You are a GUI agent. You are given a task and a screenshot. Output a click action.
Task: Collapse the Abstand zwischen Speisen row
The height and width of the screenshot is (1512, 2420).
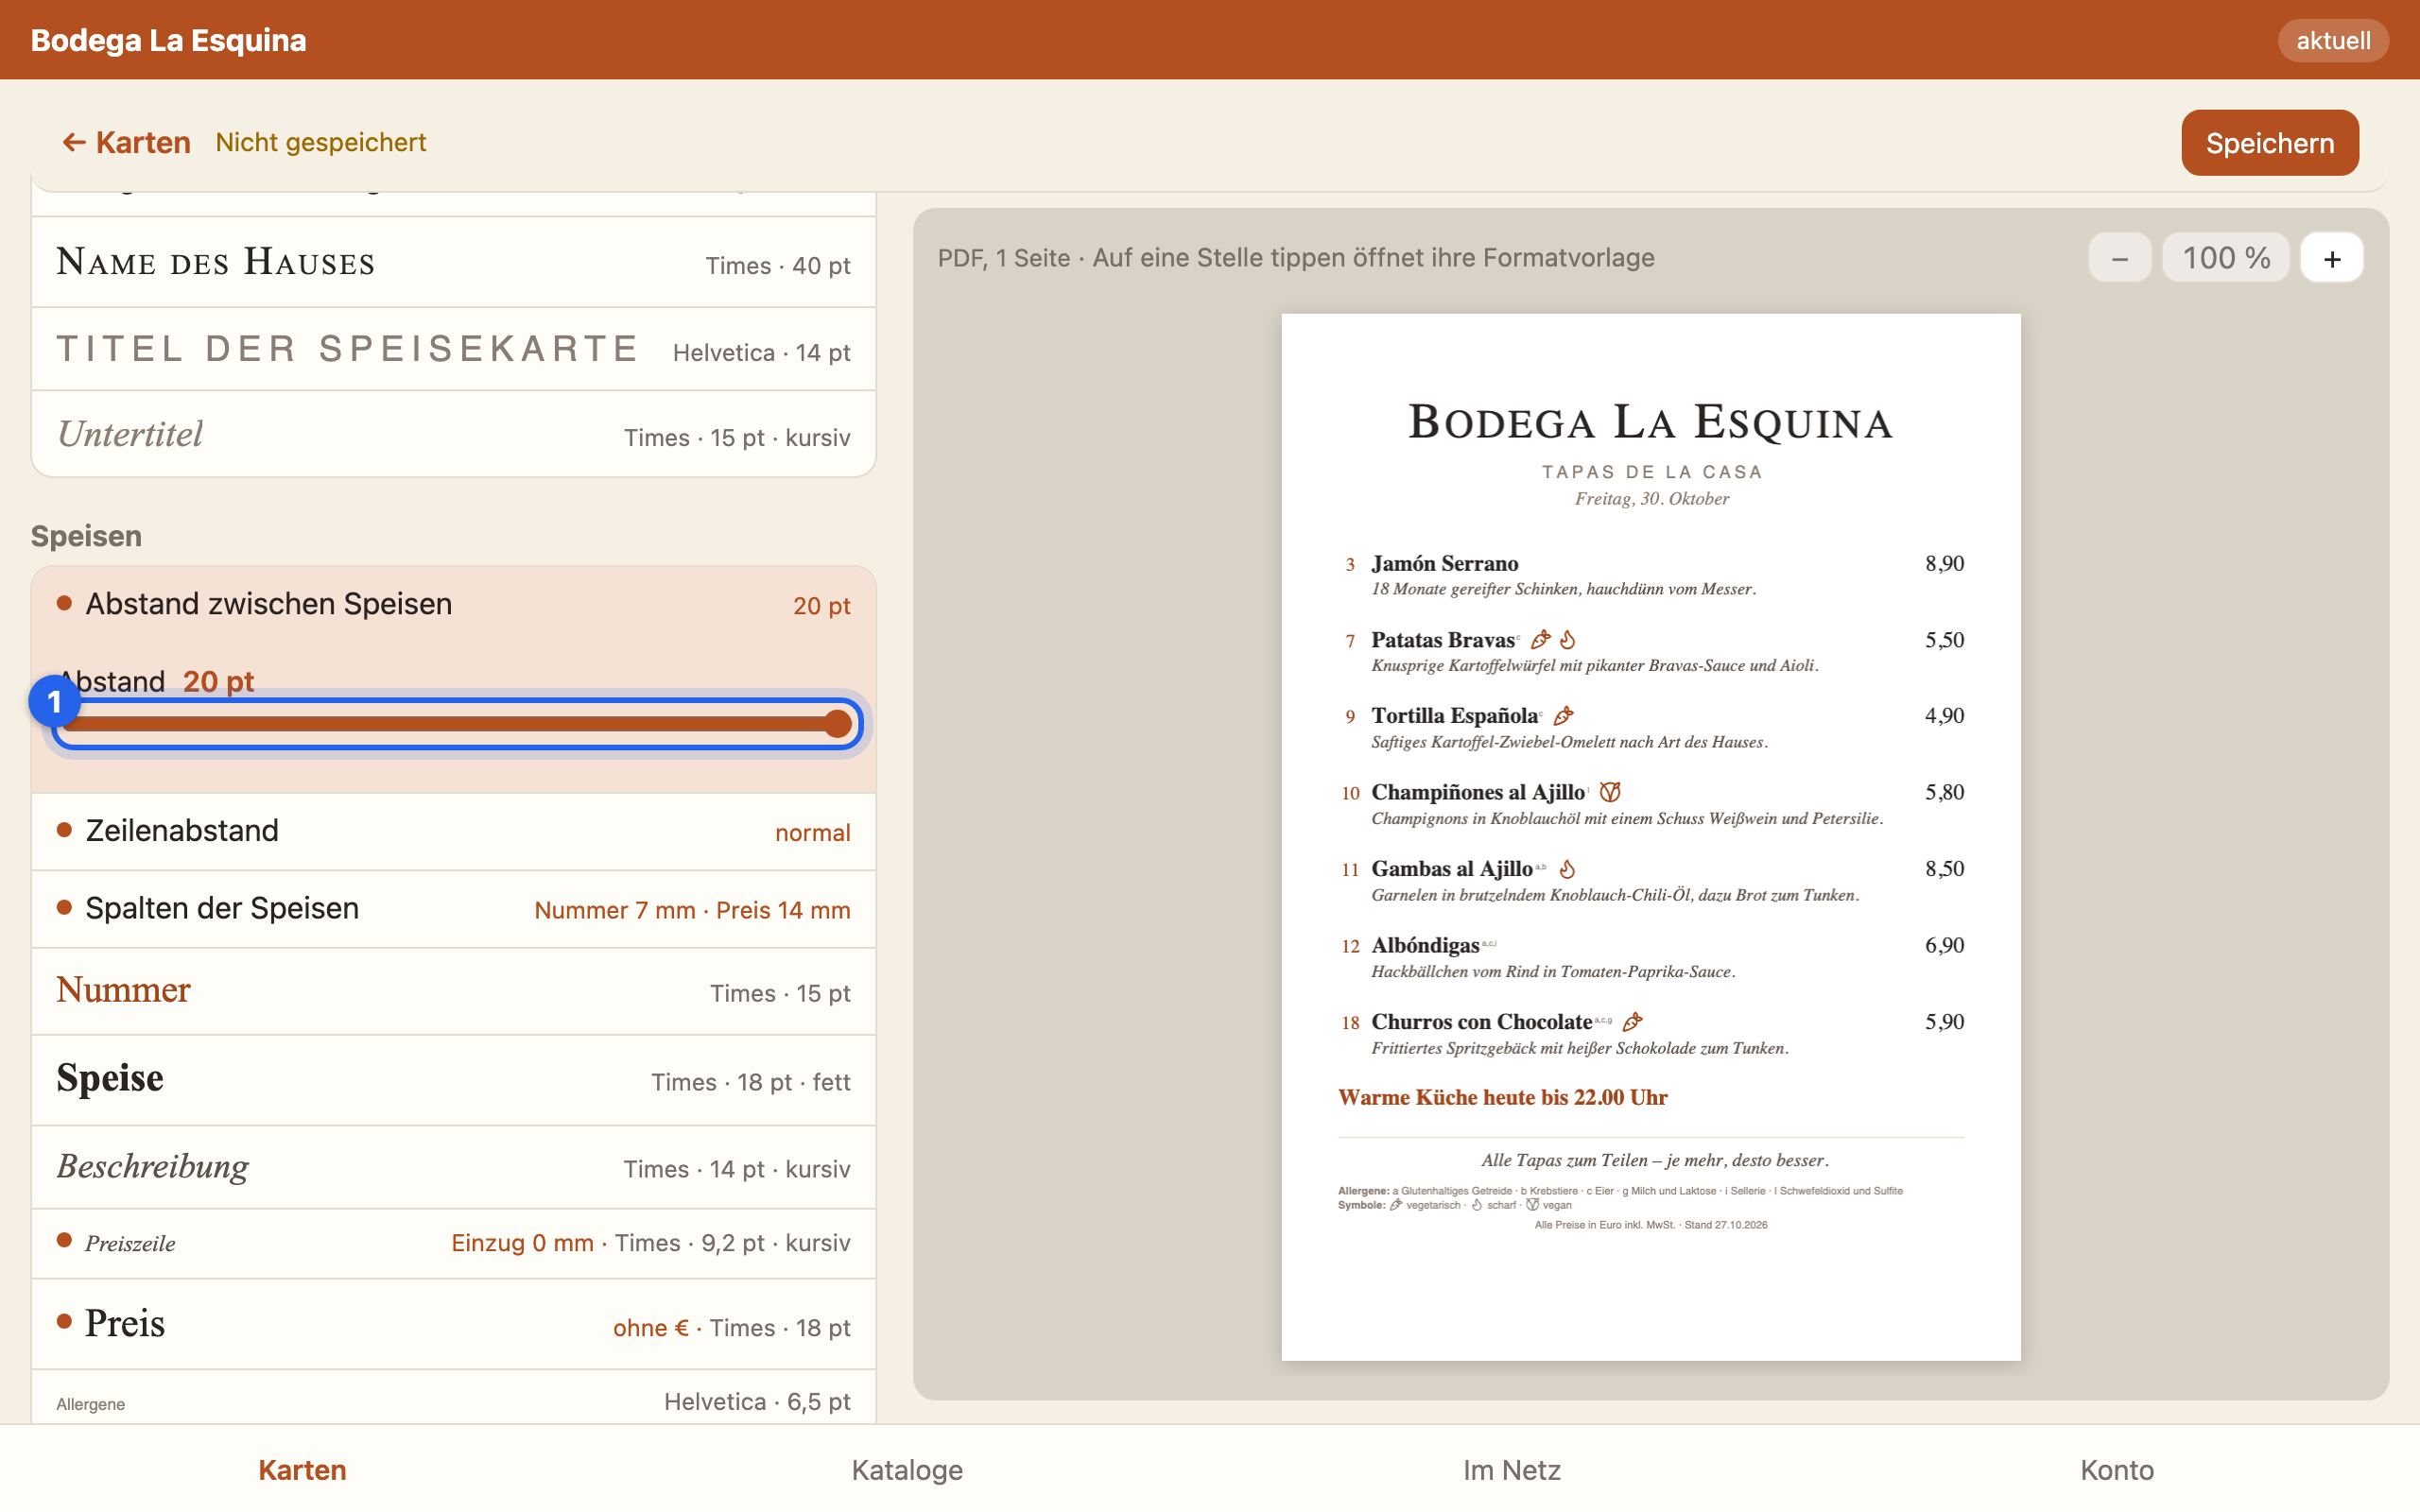(454, 604)
